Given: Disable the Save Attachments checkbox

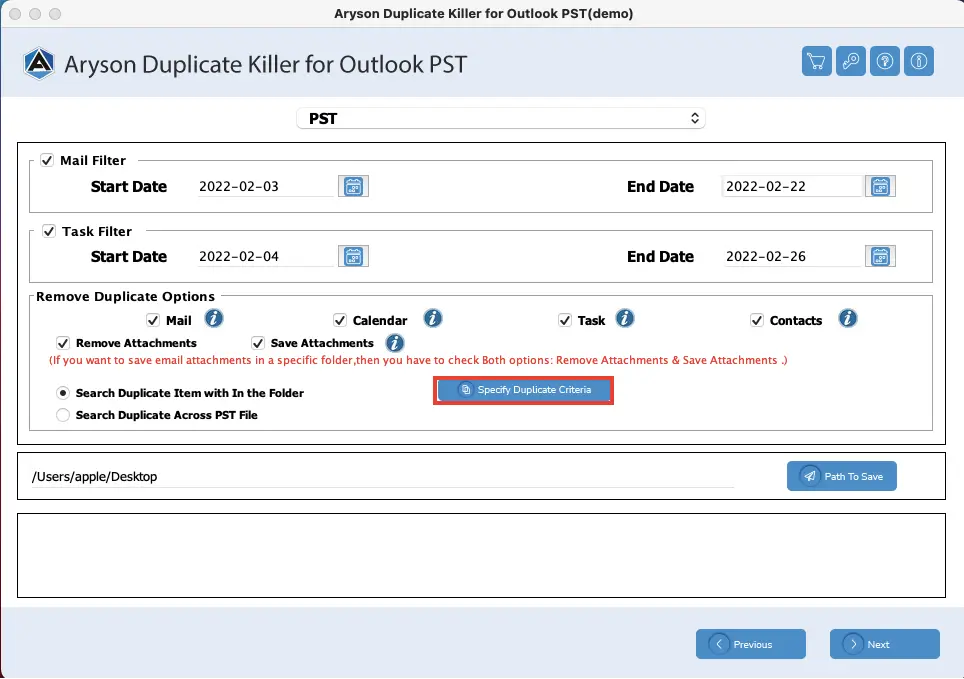Looking at the screenshot, I should click(x=258, y=343).
